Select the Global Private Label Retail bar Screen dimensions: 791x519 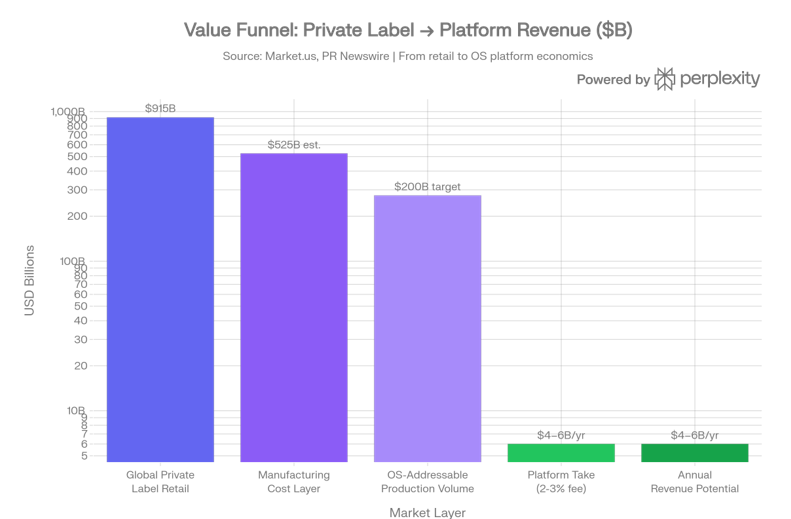(160, 289)
